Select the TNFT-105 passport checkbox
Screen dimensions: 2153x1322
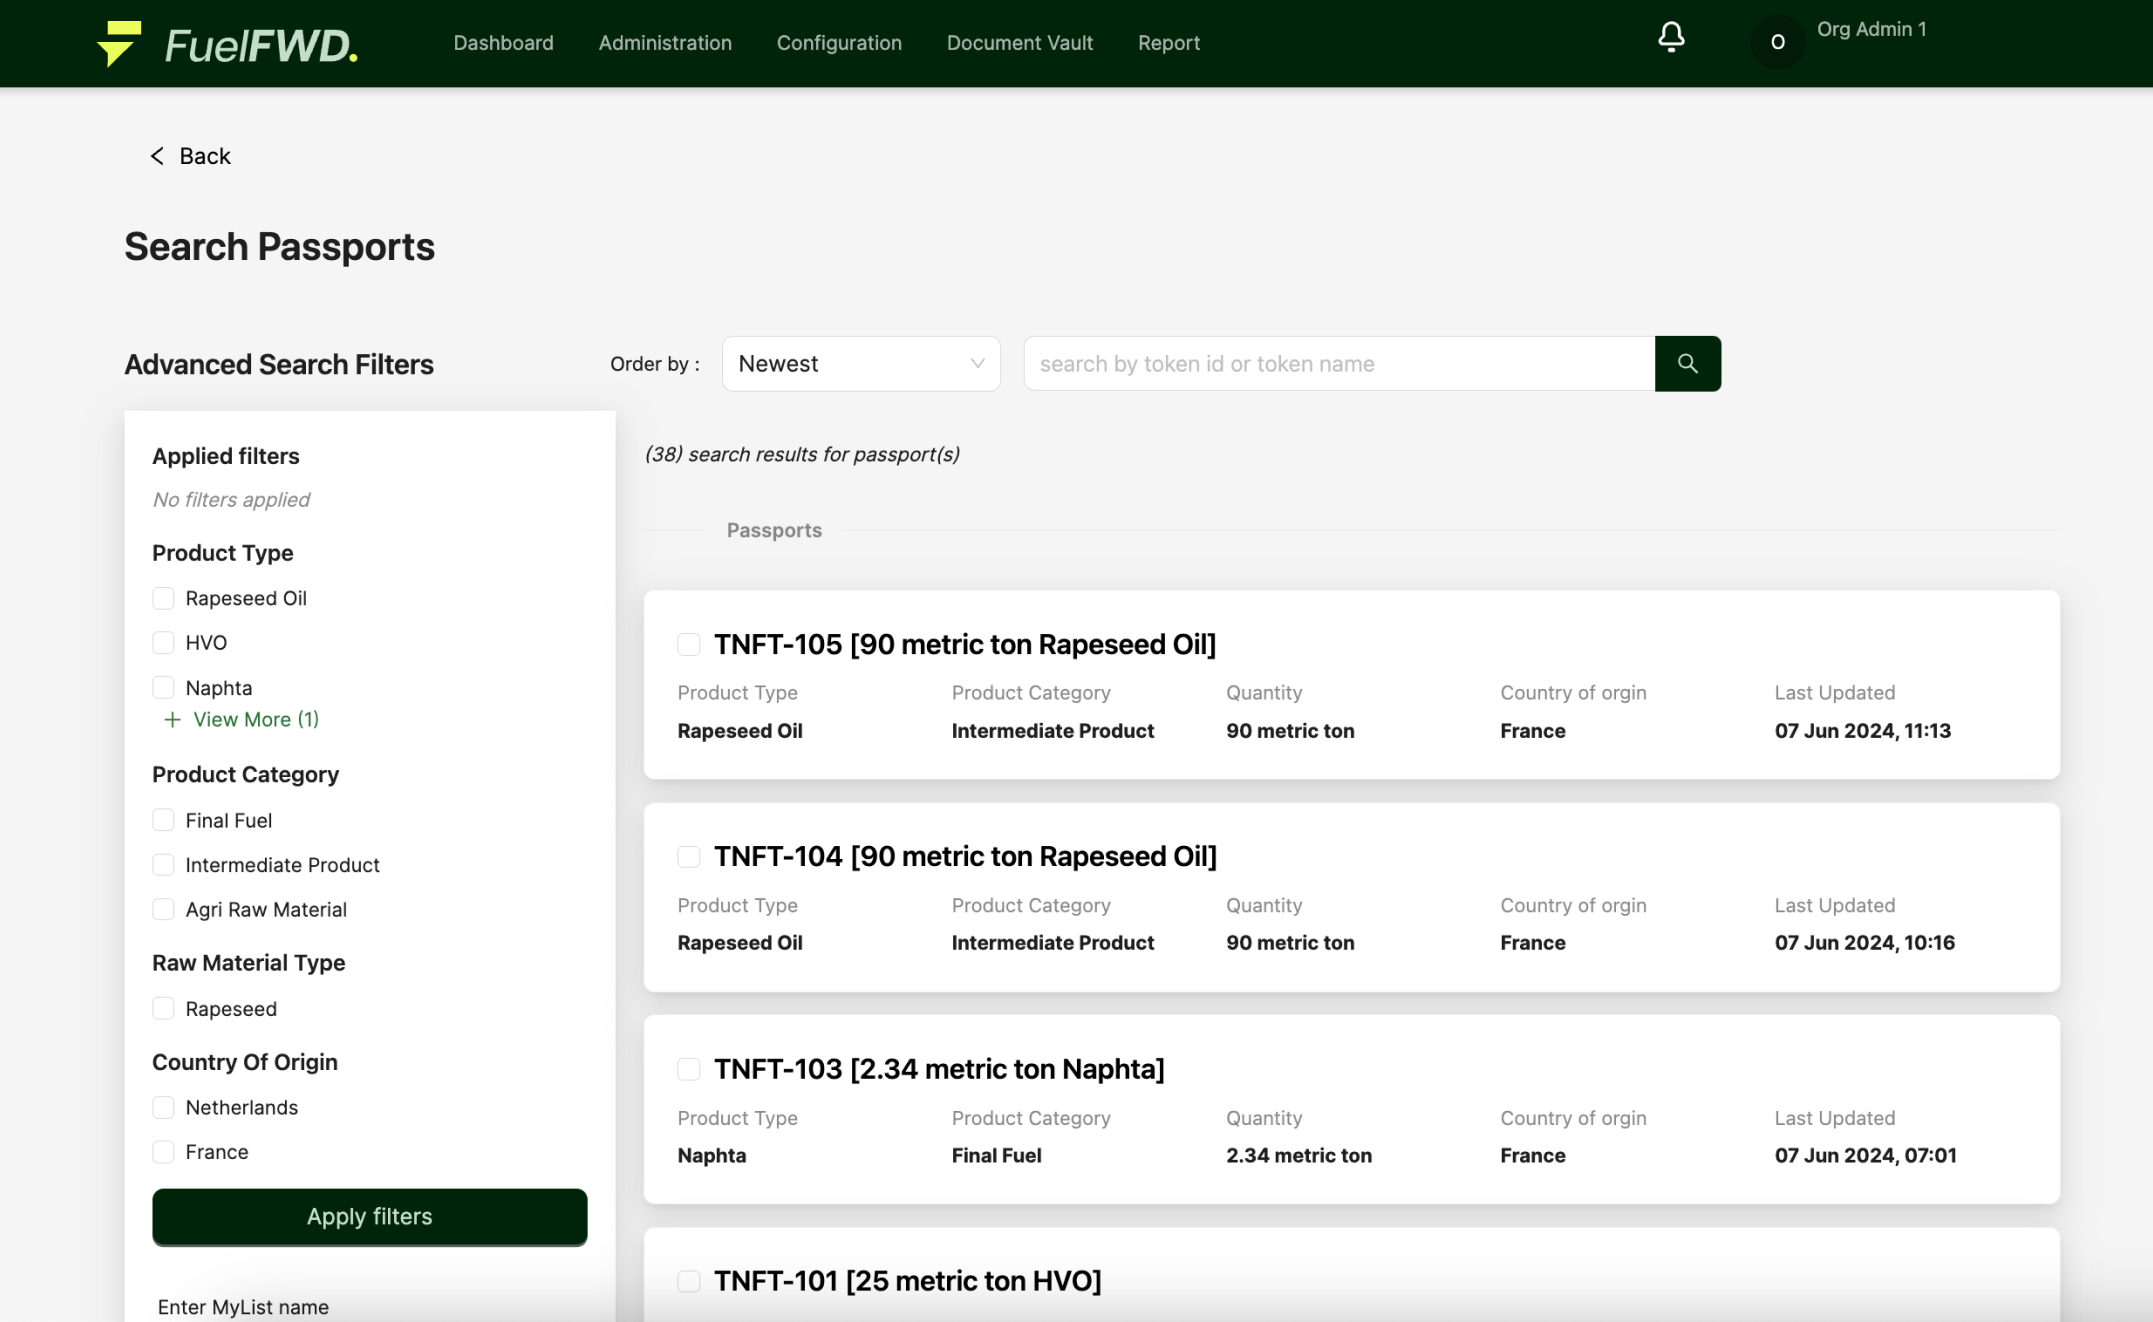pyautogui.click(x=688, y=644)
